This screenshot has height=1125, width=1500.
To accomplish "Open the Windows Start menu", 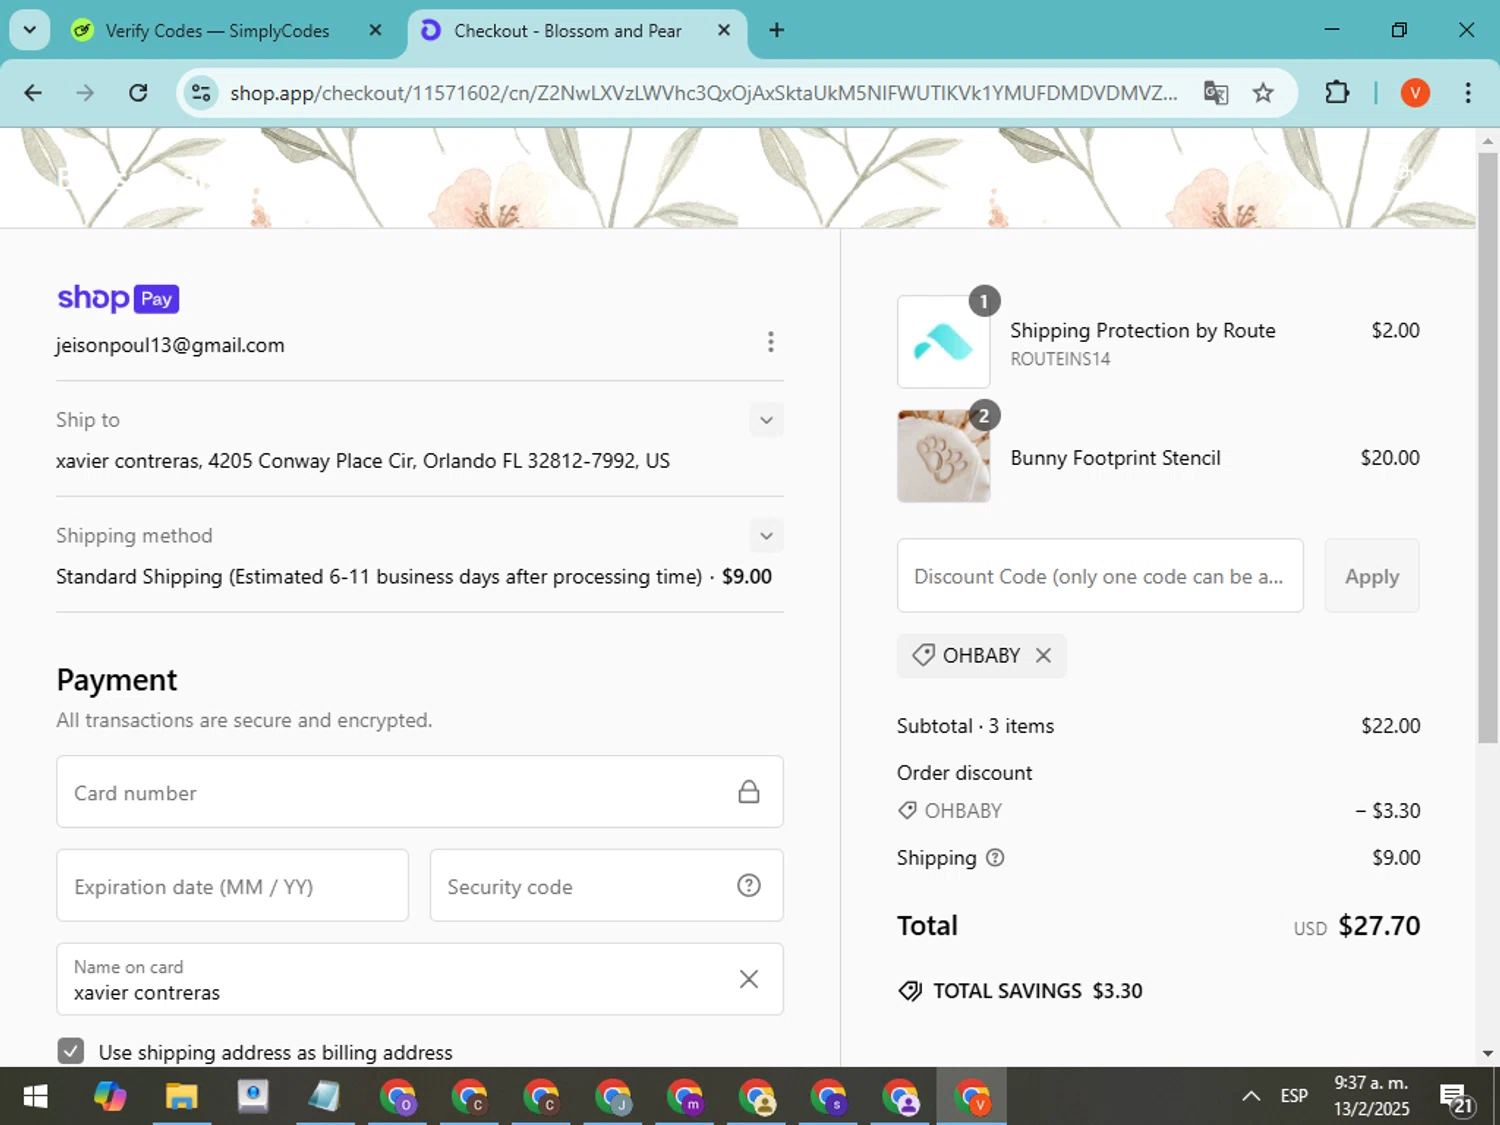I will (x=35, y=1097).
